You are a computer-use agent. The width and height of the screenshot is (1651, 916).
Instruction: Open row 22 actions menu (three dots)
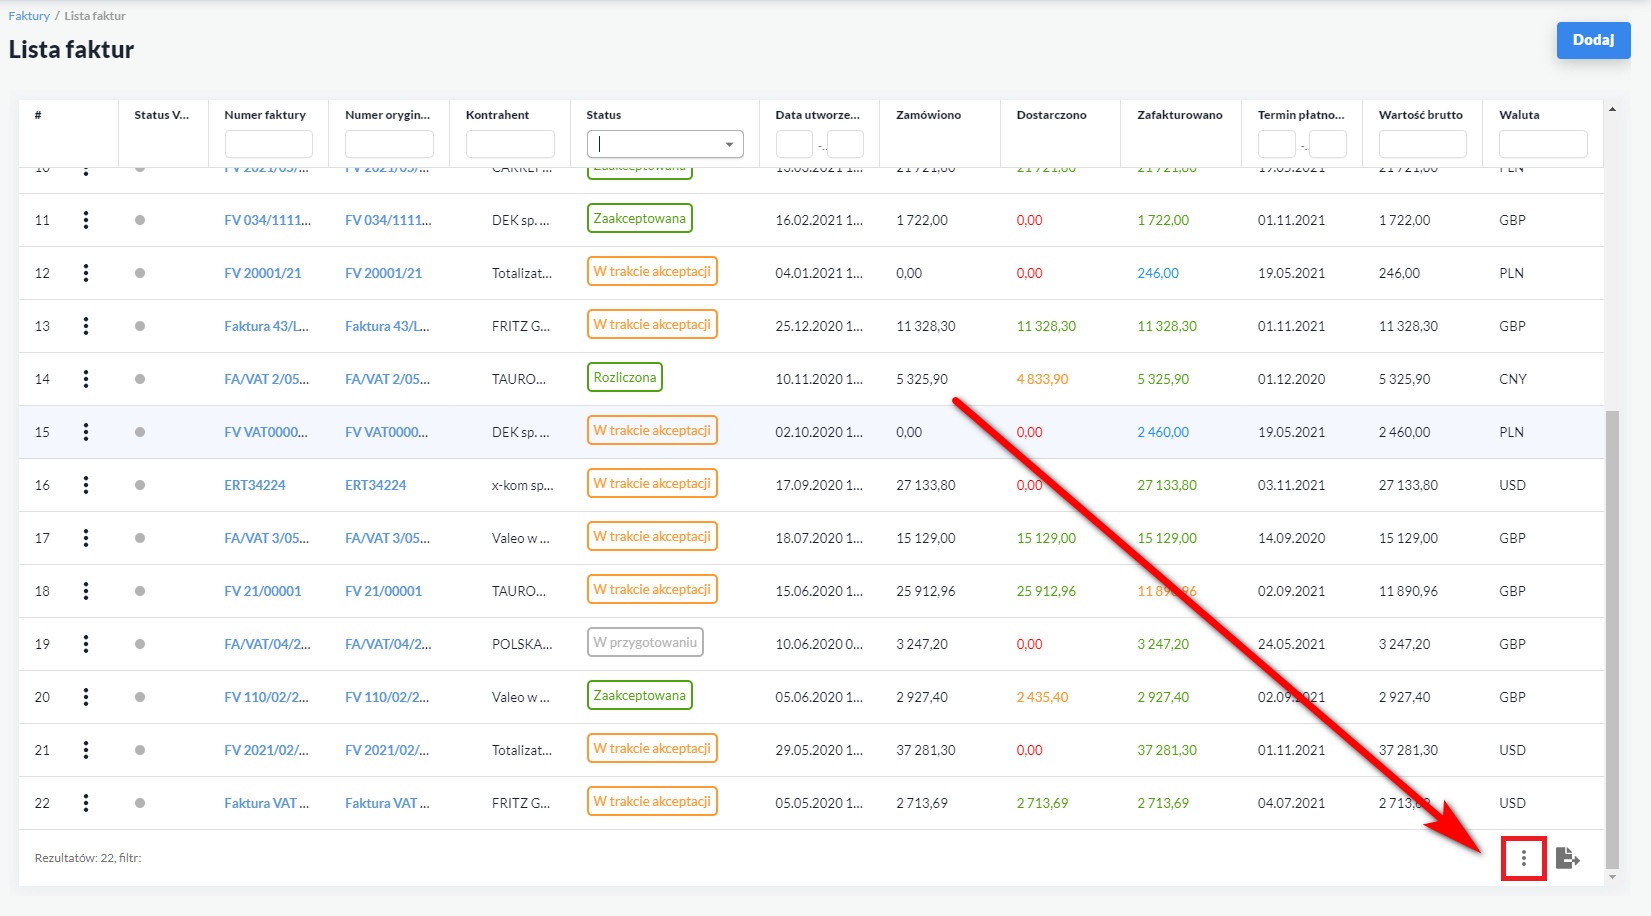click(x=86, y=803)
